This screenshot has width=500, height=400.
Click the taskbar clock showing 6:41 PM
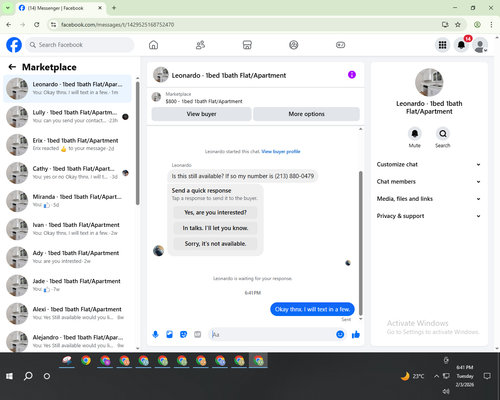(x=465, y=376)
